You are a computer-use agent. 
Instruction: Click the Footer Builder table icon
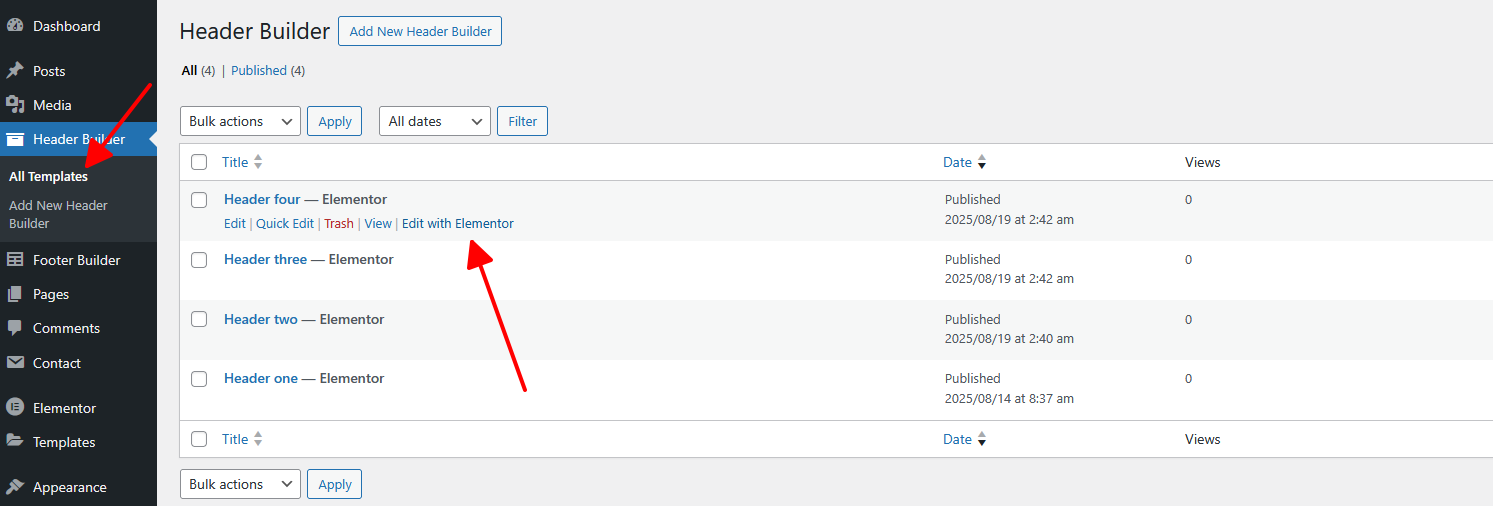15,260
